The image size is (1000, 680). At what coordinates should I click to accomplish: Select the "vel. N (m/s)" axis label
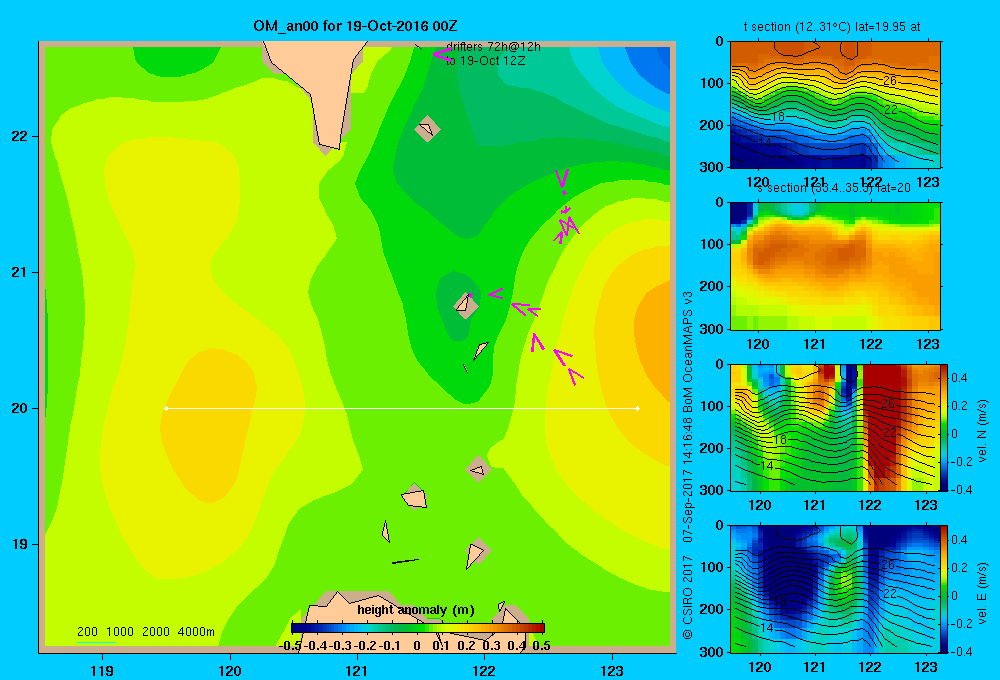(983, 431)
